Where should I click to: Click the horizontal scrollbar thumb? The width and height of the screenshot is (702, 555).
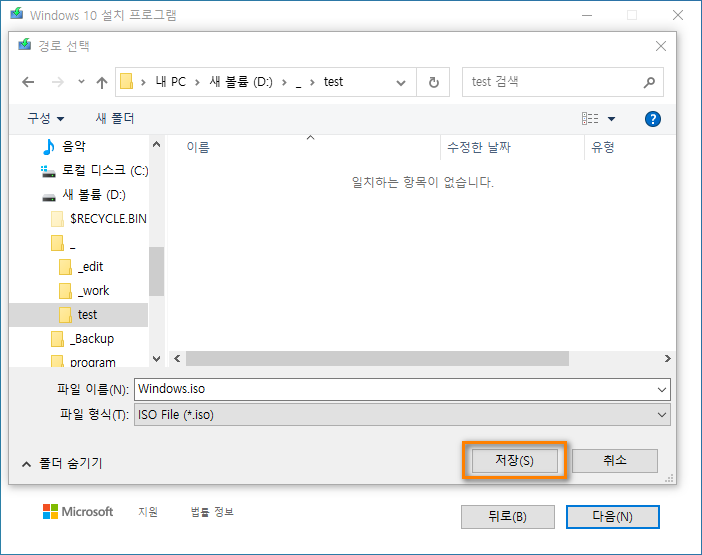click(377, 359)
